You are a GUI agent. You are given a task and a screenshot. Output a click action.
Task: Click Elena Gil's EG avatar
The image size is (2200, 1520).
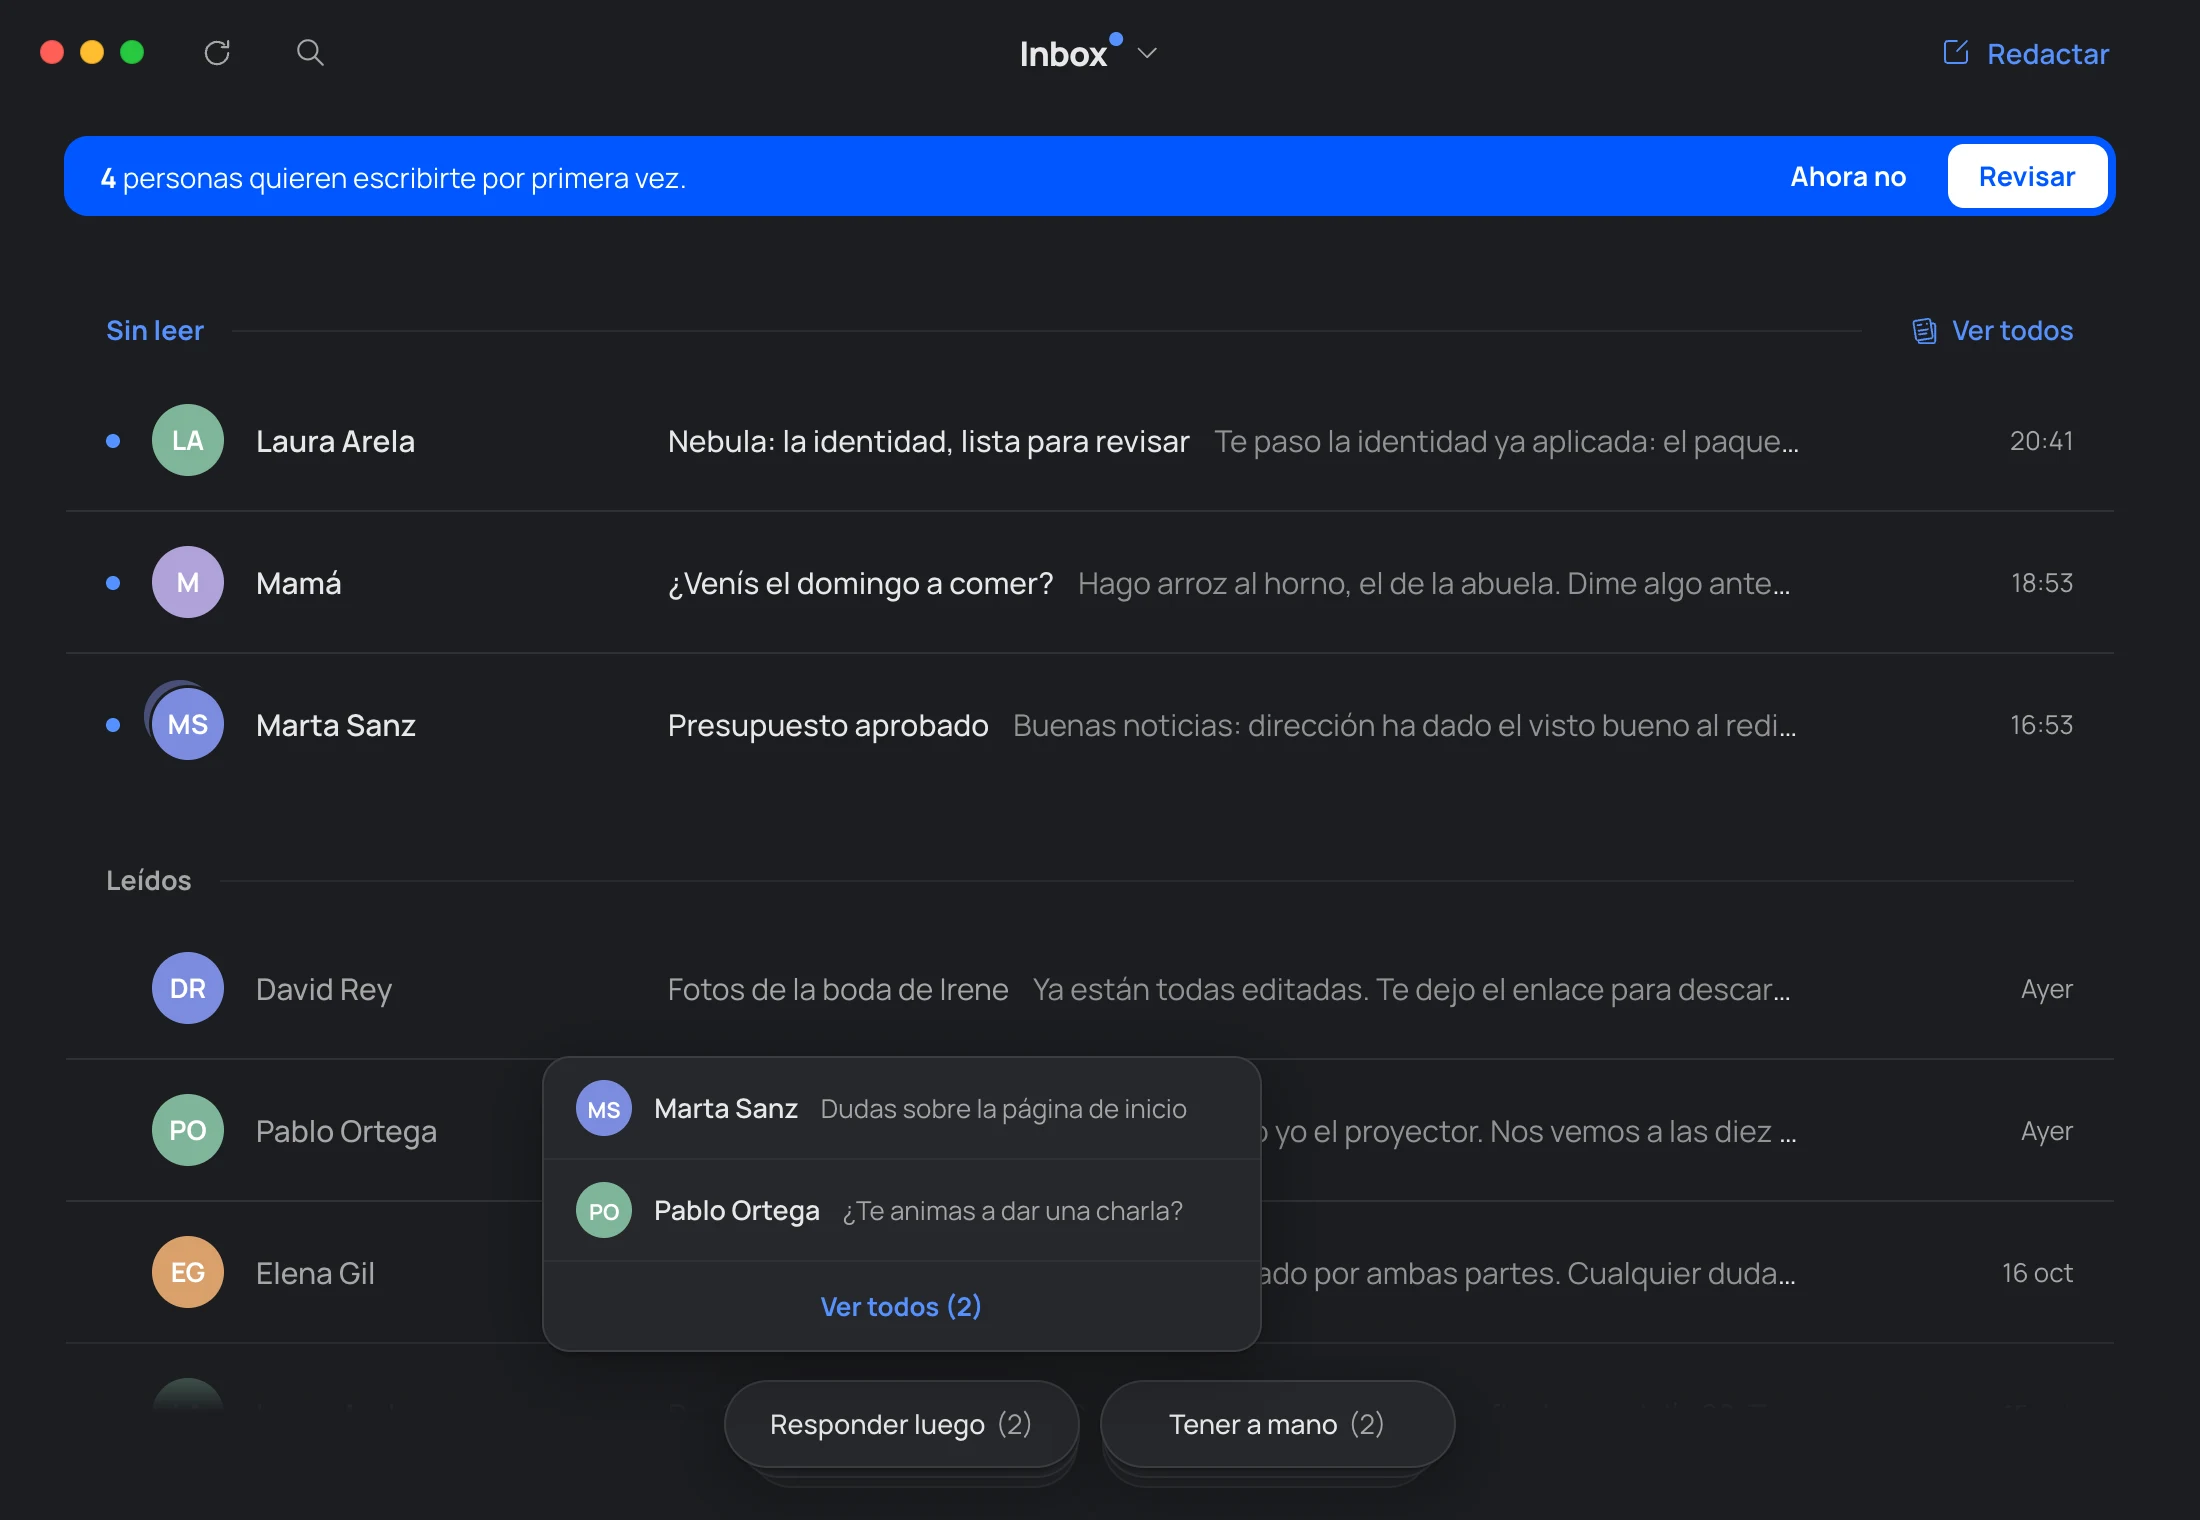point(188,1272)
